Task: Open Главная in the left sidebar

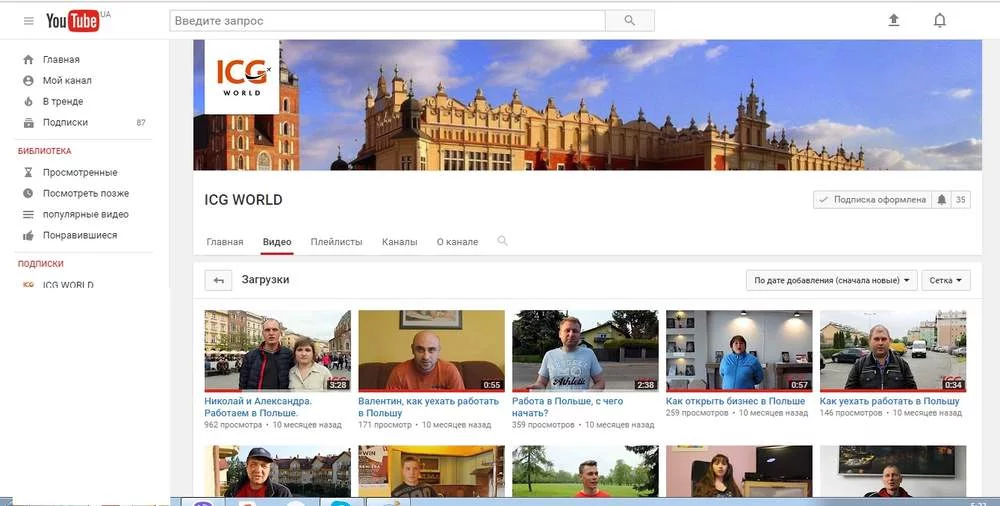Action: click(61, 59)
